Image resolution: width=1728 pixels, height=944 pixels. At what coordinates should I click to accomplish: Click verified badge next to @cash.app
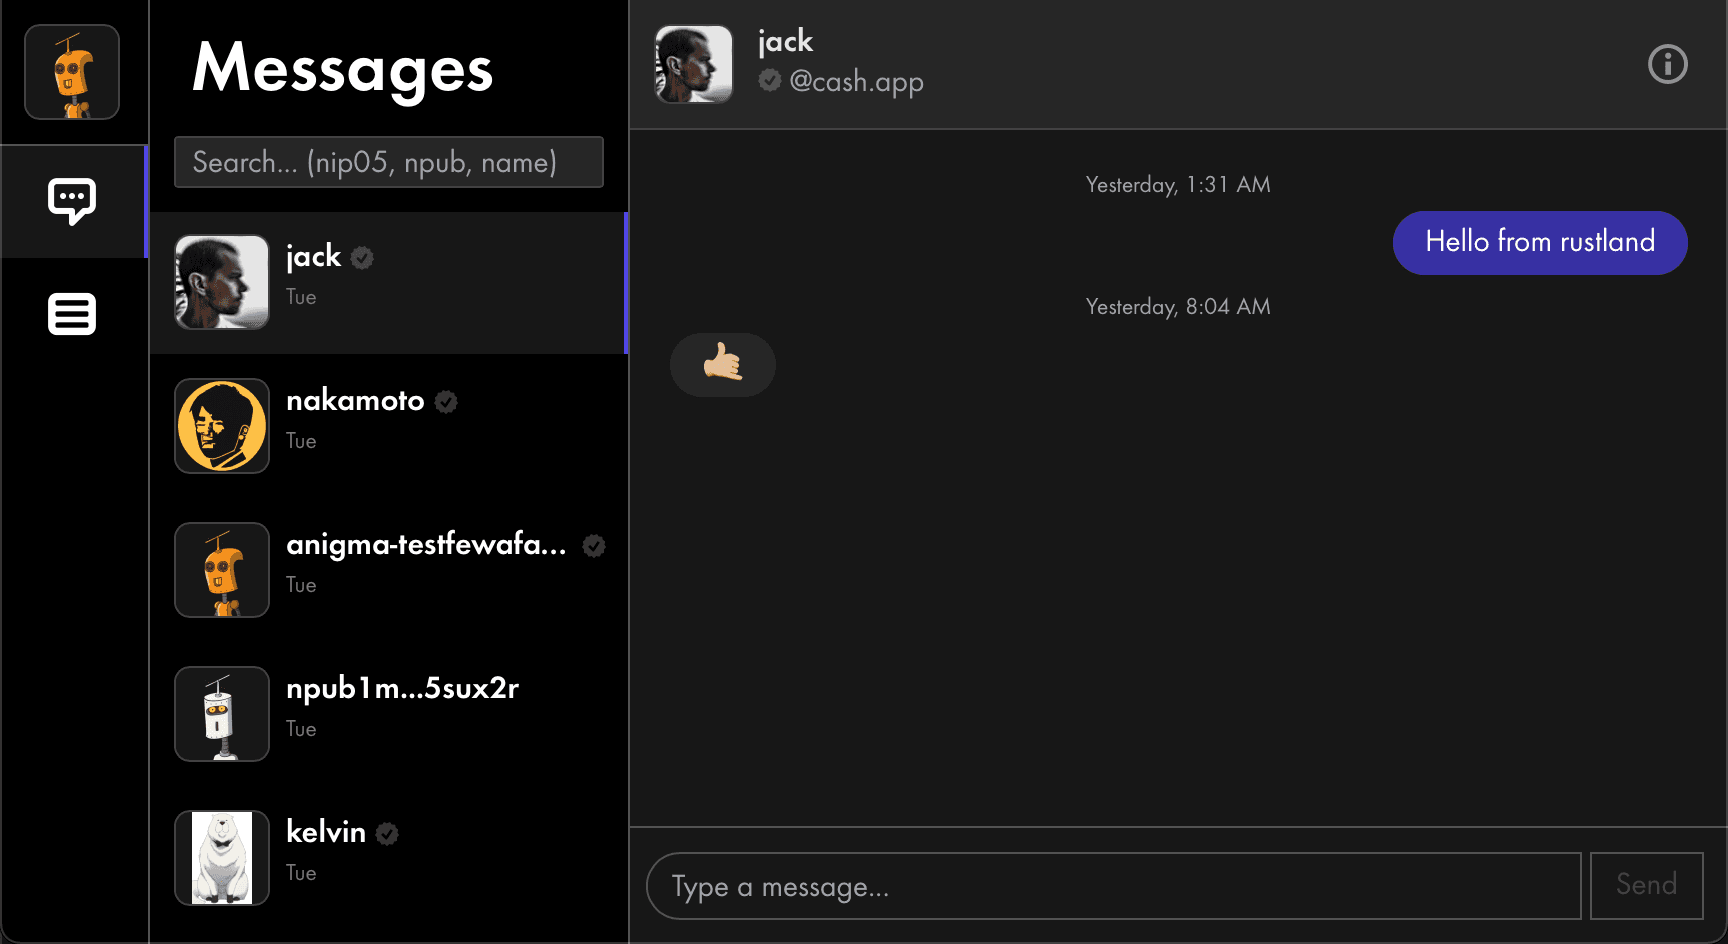770,80
